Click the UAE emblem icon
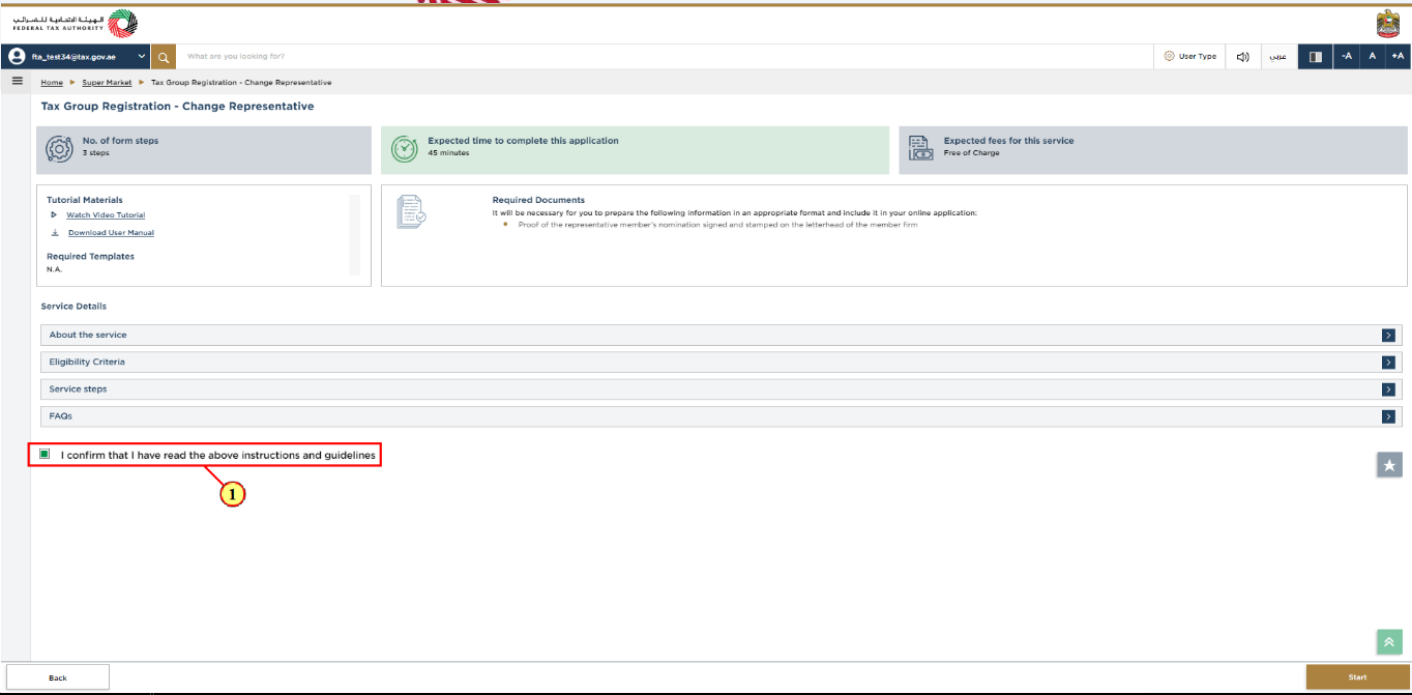1412x695 pixels. [1388, 24]
